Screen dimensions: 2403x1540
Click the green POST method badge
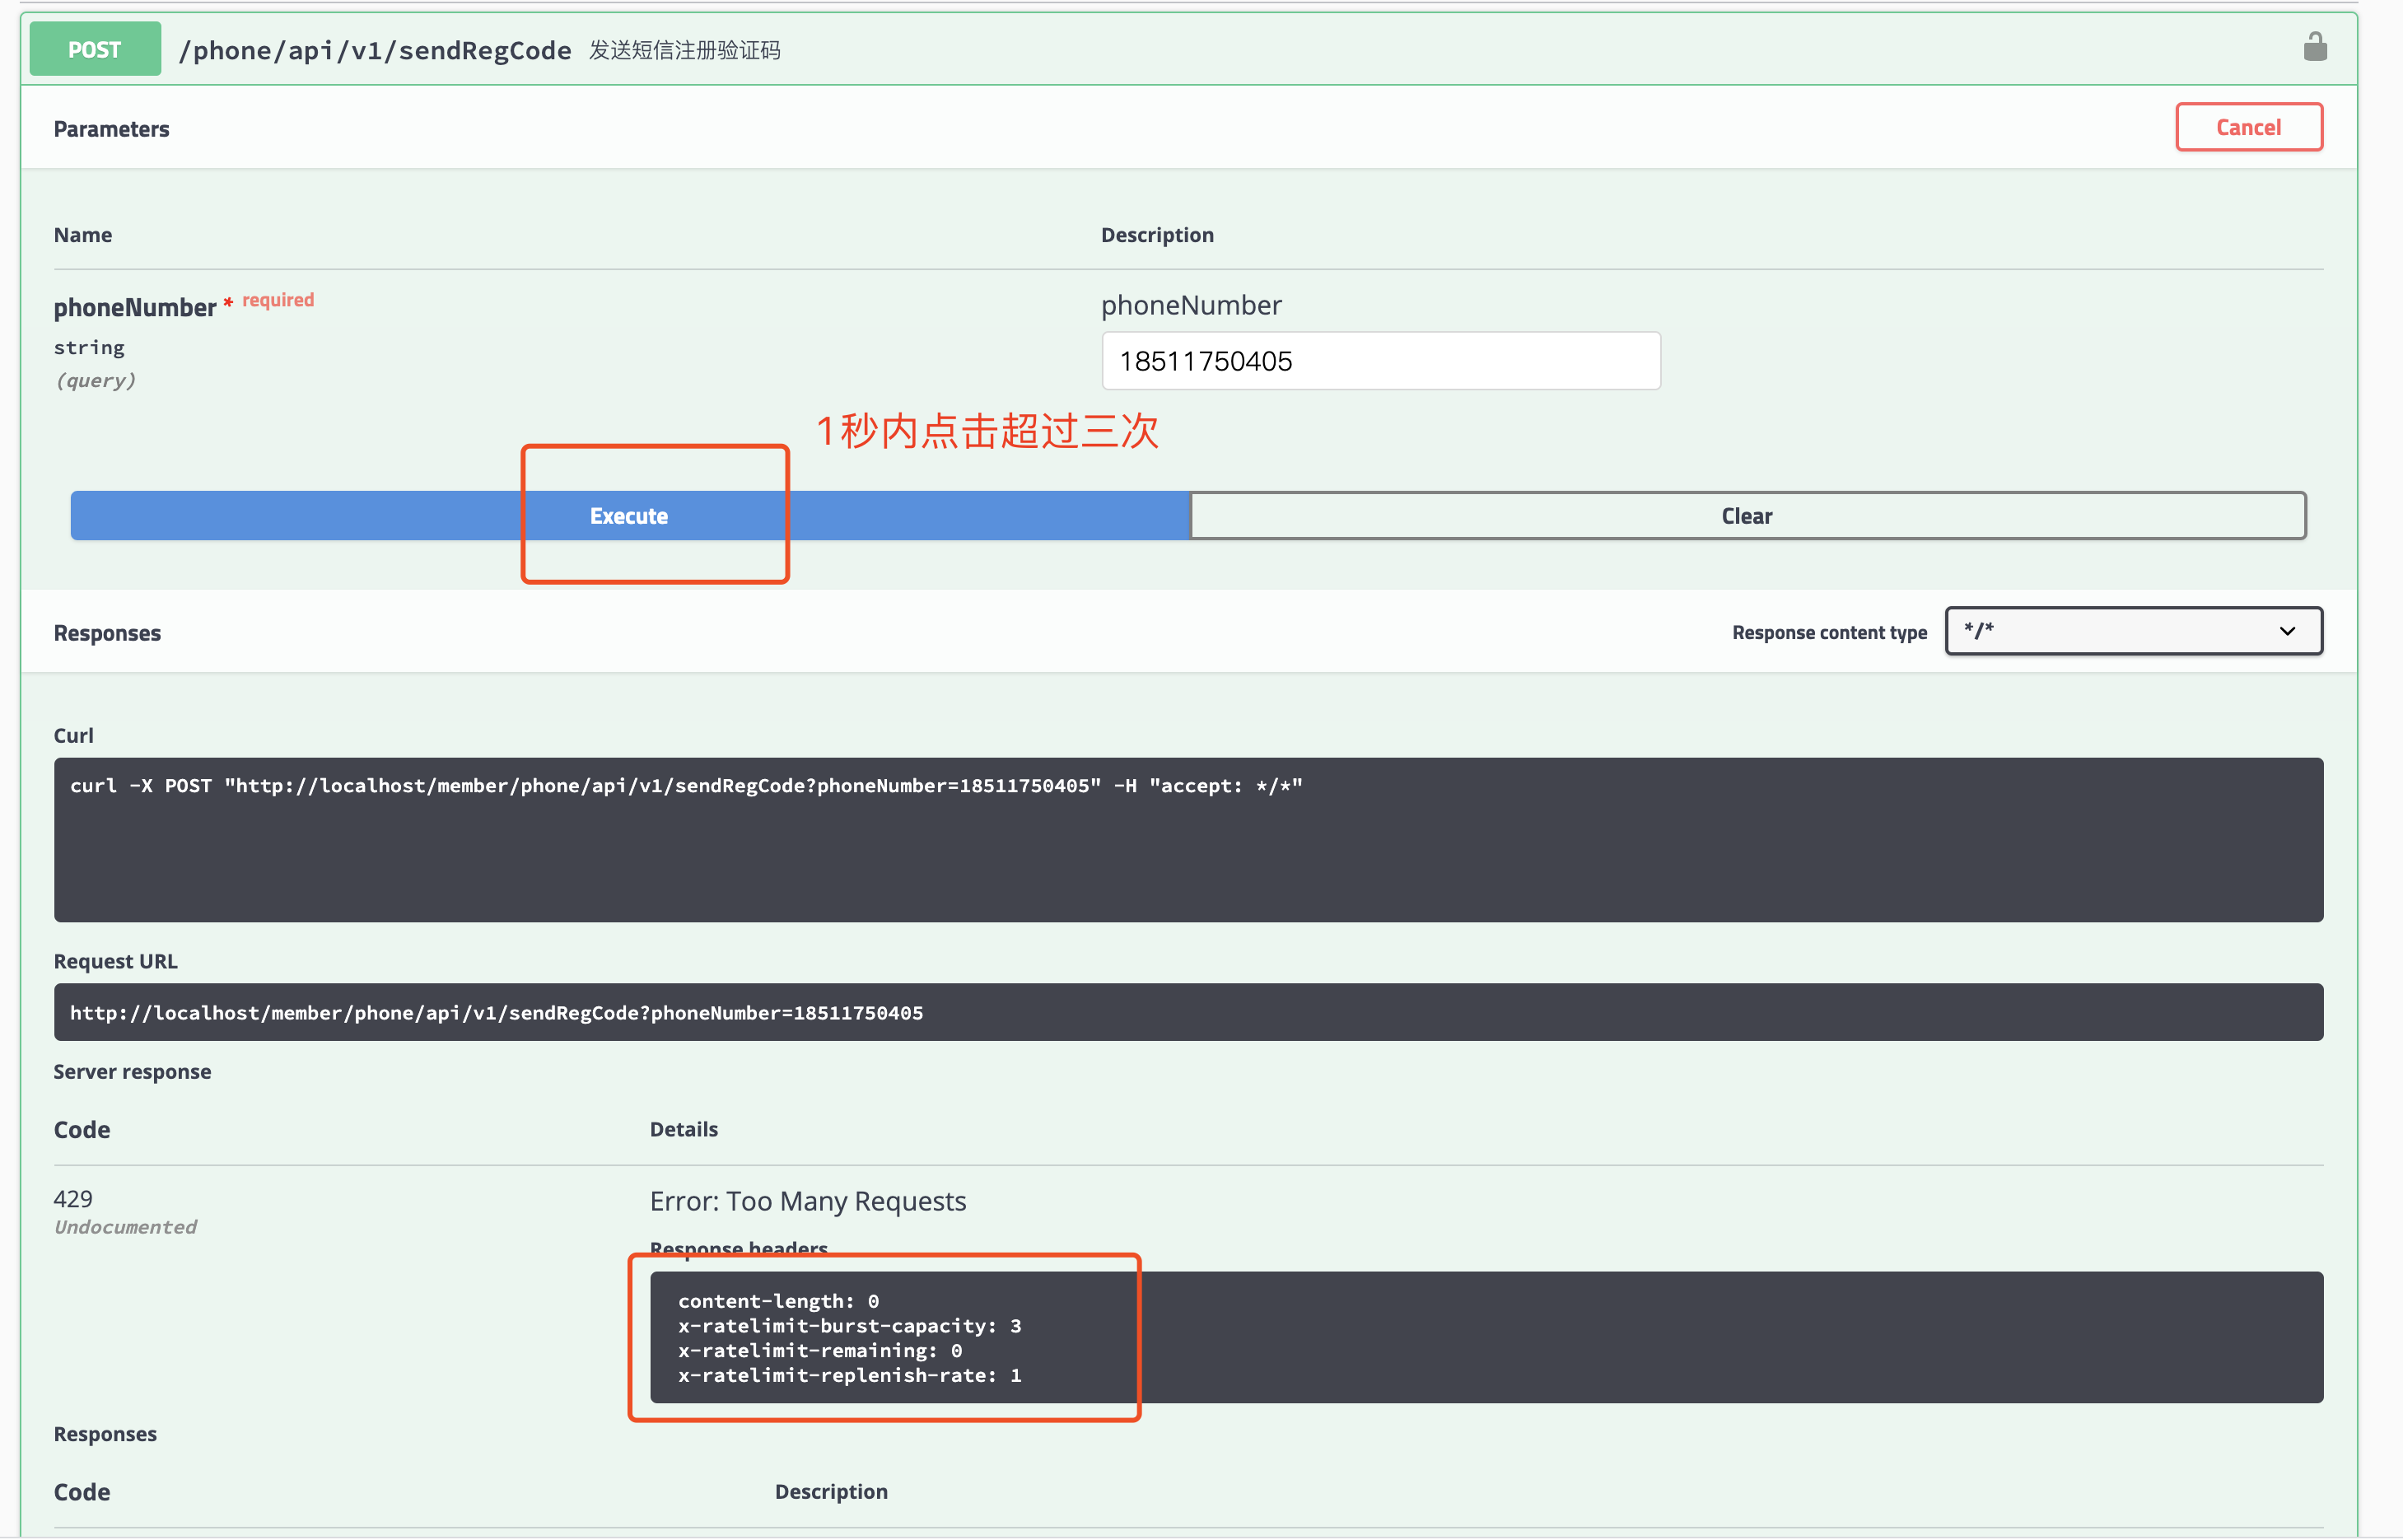point(95,49)
